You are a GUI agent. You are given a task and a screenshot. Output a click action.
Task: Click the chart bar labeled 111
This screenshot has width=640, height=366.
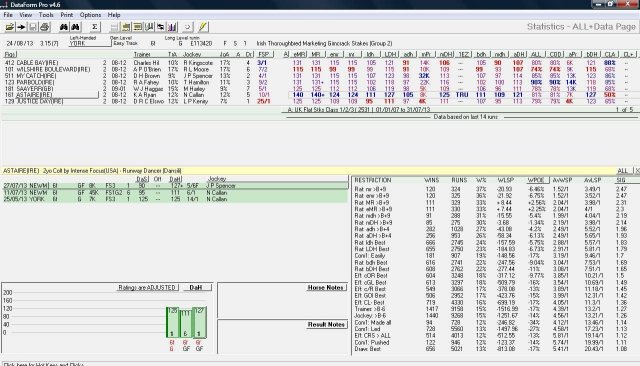[186, 323]
